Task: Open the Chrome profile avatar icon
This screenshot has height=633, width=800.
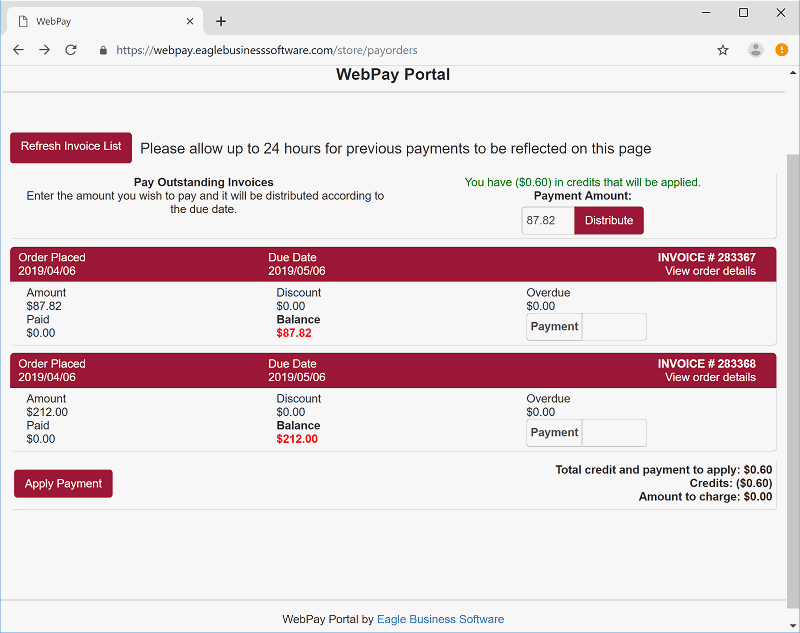Action: tap(755, 50)
